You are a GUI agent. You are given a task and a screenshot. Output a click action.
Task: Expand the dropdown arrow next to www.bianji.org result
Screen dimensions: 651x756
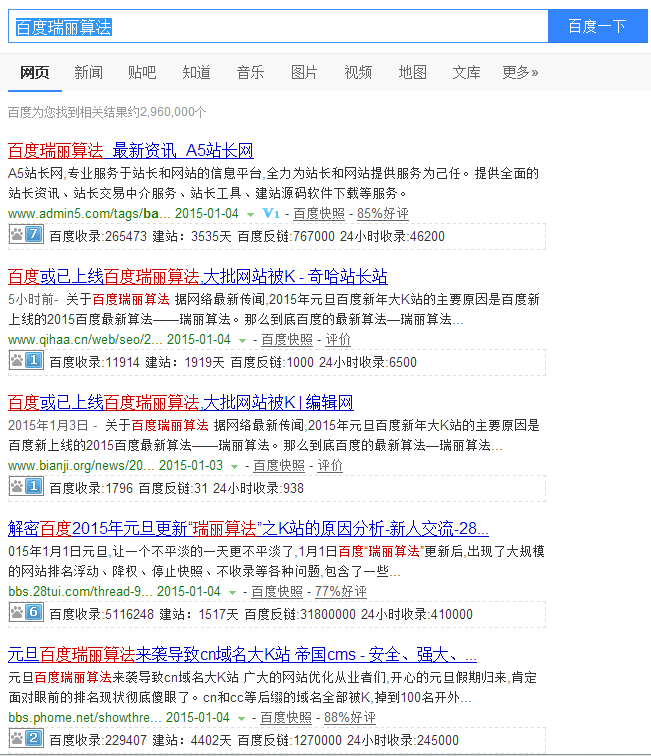pyautogui.click(x=234, y=466)
